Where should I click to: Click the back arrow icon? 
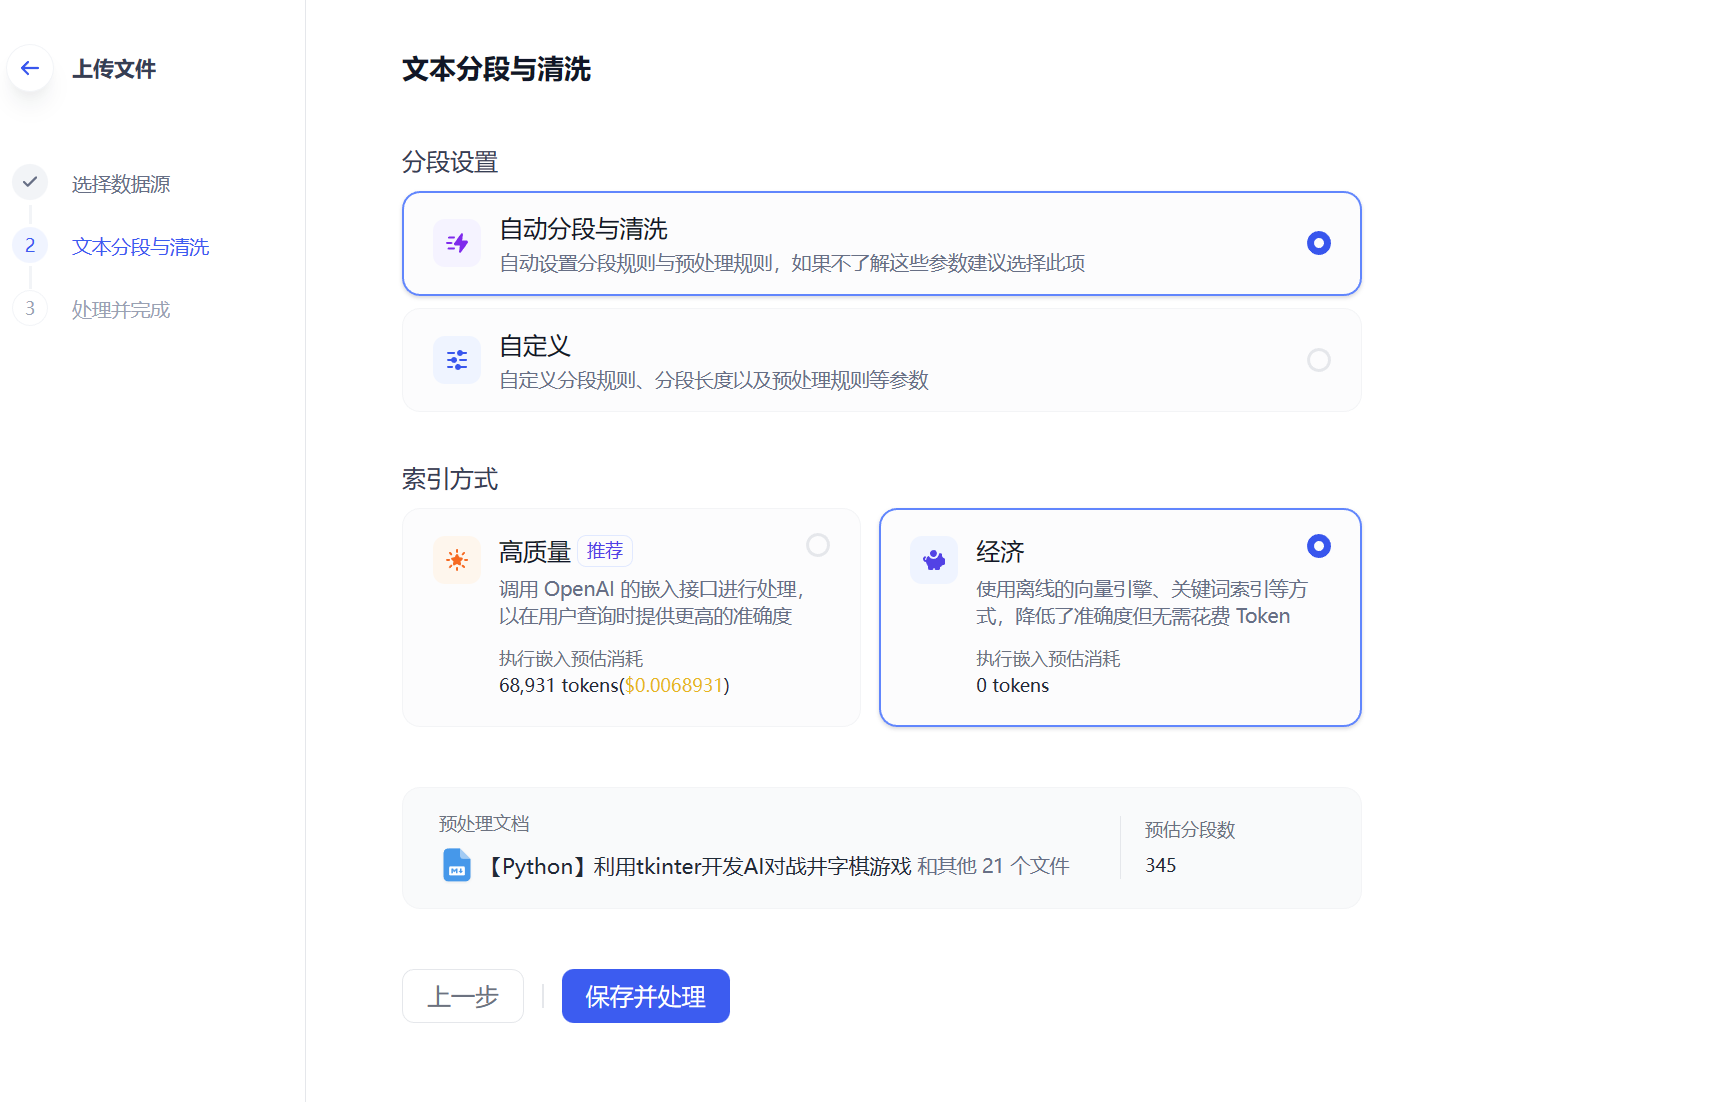(30, 68)
